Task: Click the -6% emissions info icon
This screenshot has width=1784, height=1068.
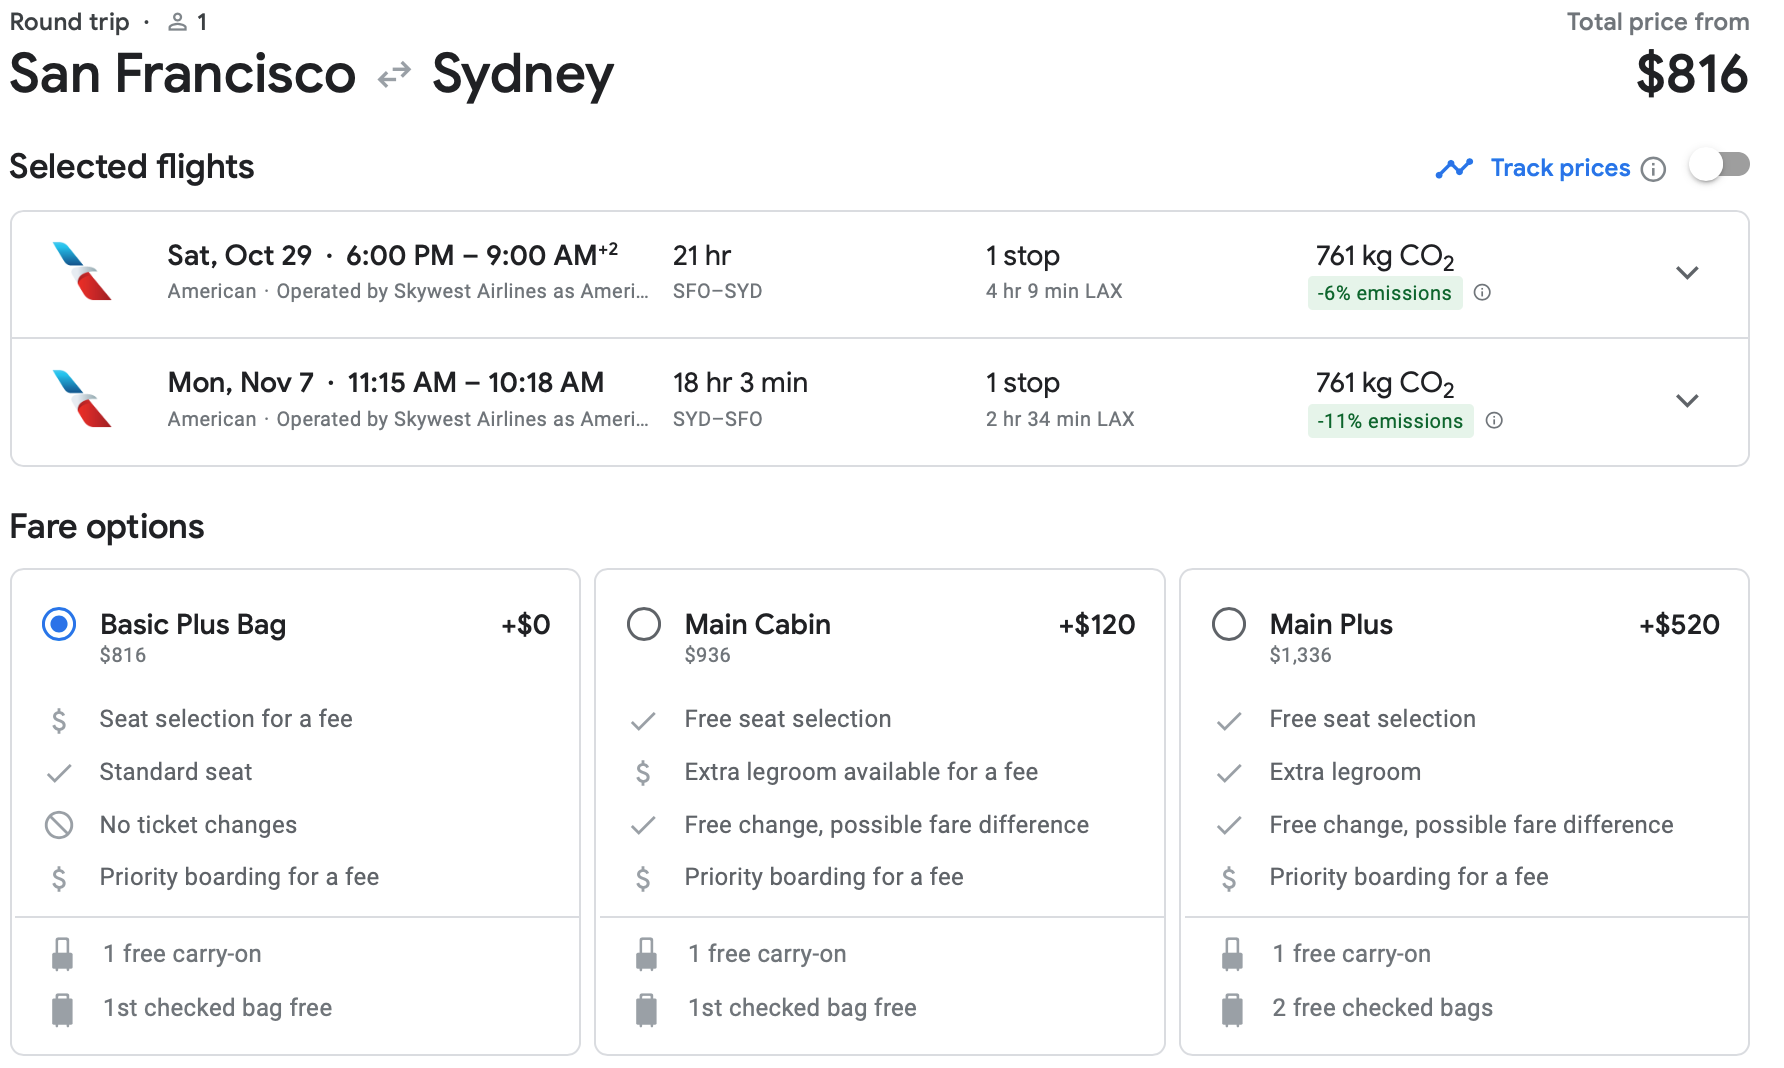Action: pyautogui.click(x=1483, y=293)
